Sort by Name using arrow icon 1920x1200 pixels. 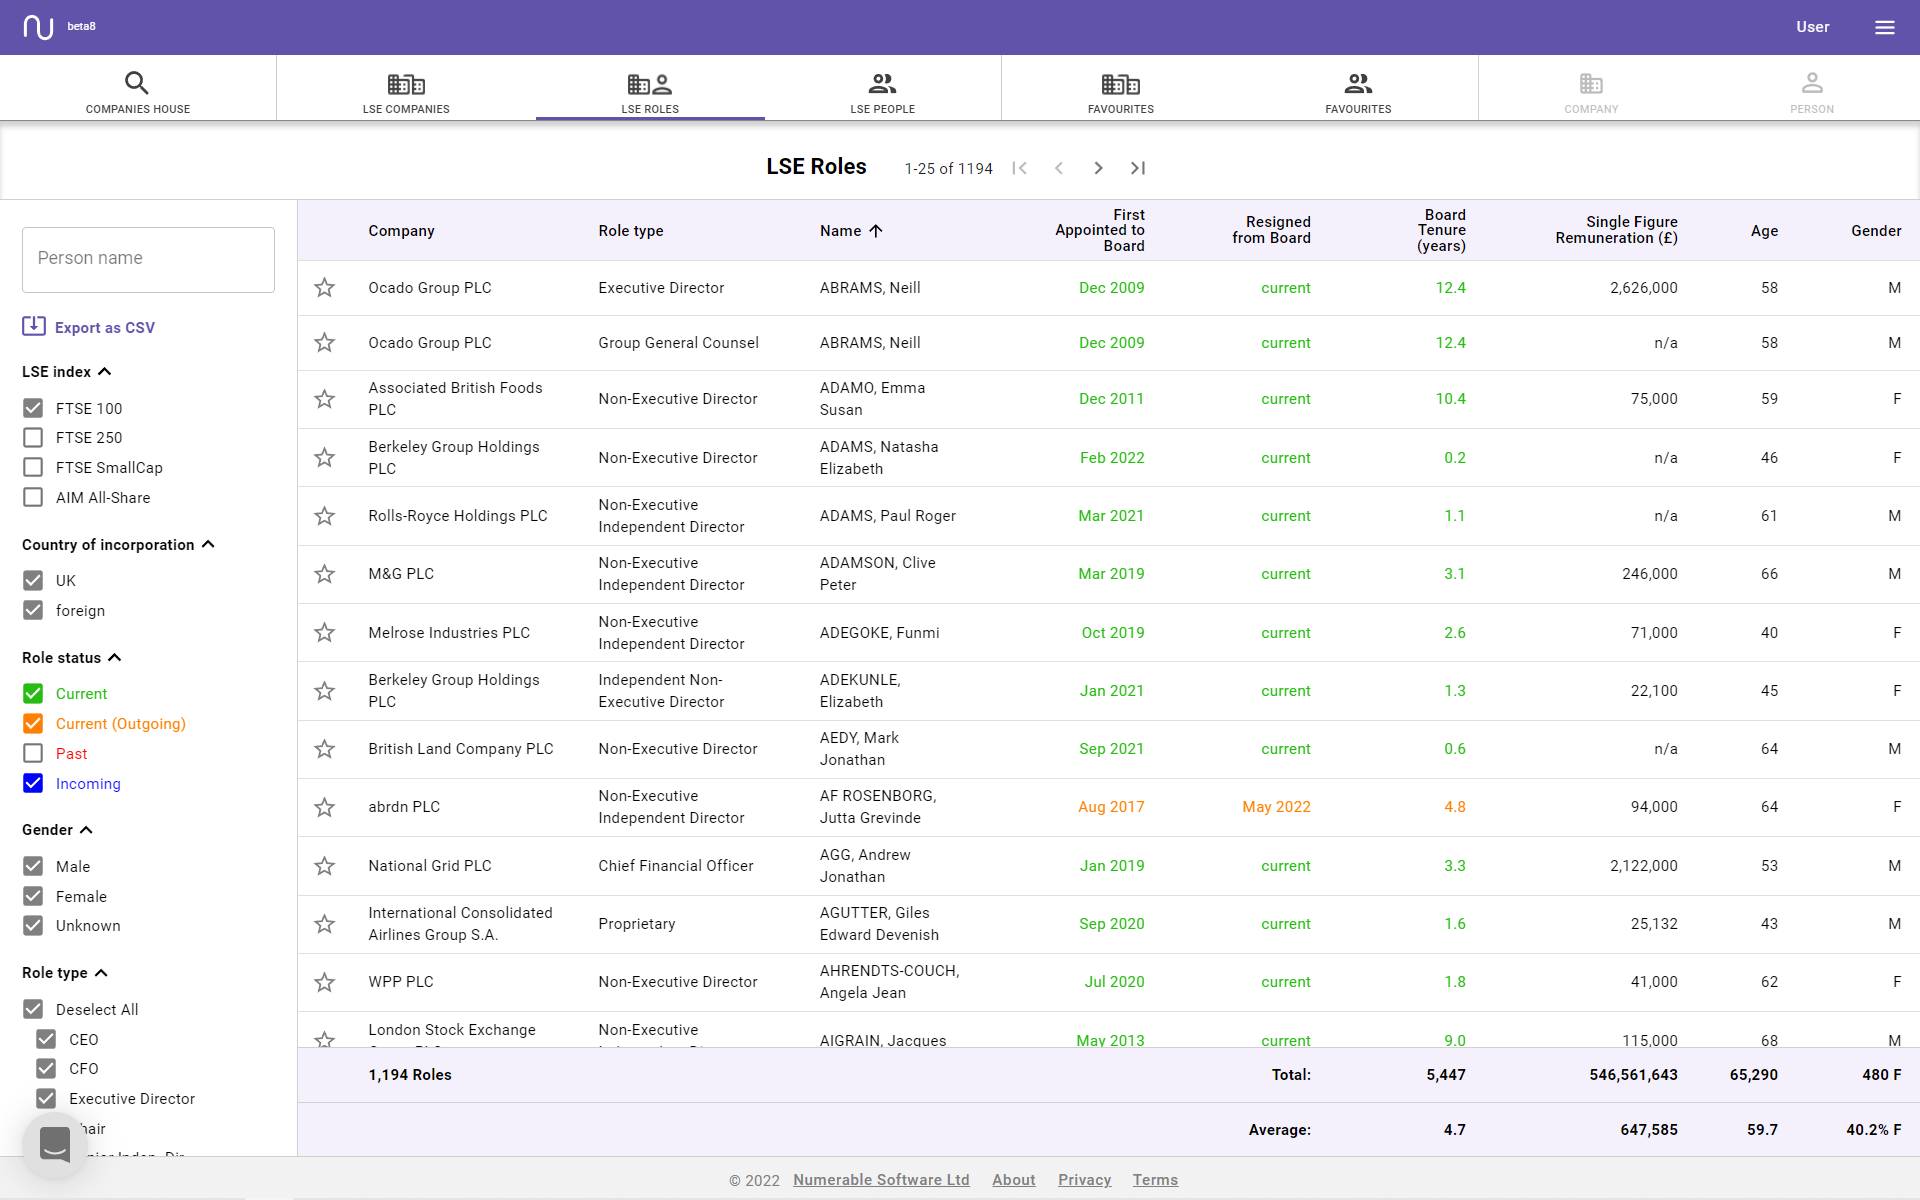(876, 231)
